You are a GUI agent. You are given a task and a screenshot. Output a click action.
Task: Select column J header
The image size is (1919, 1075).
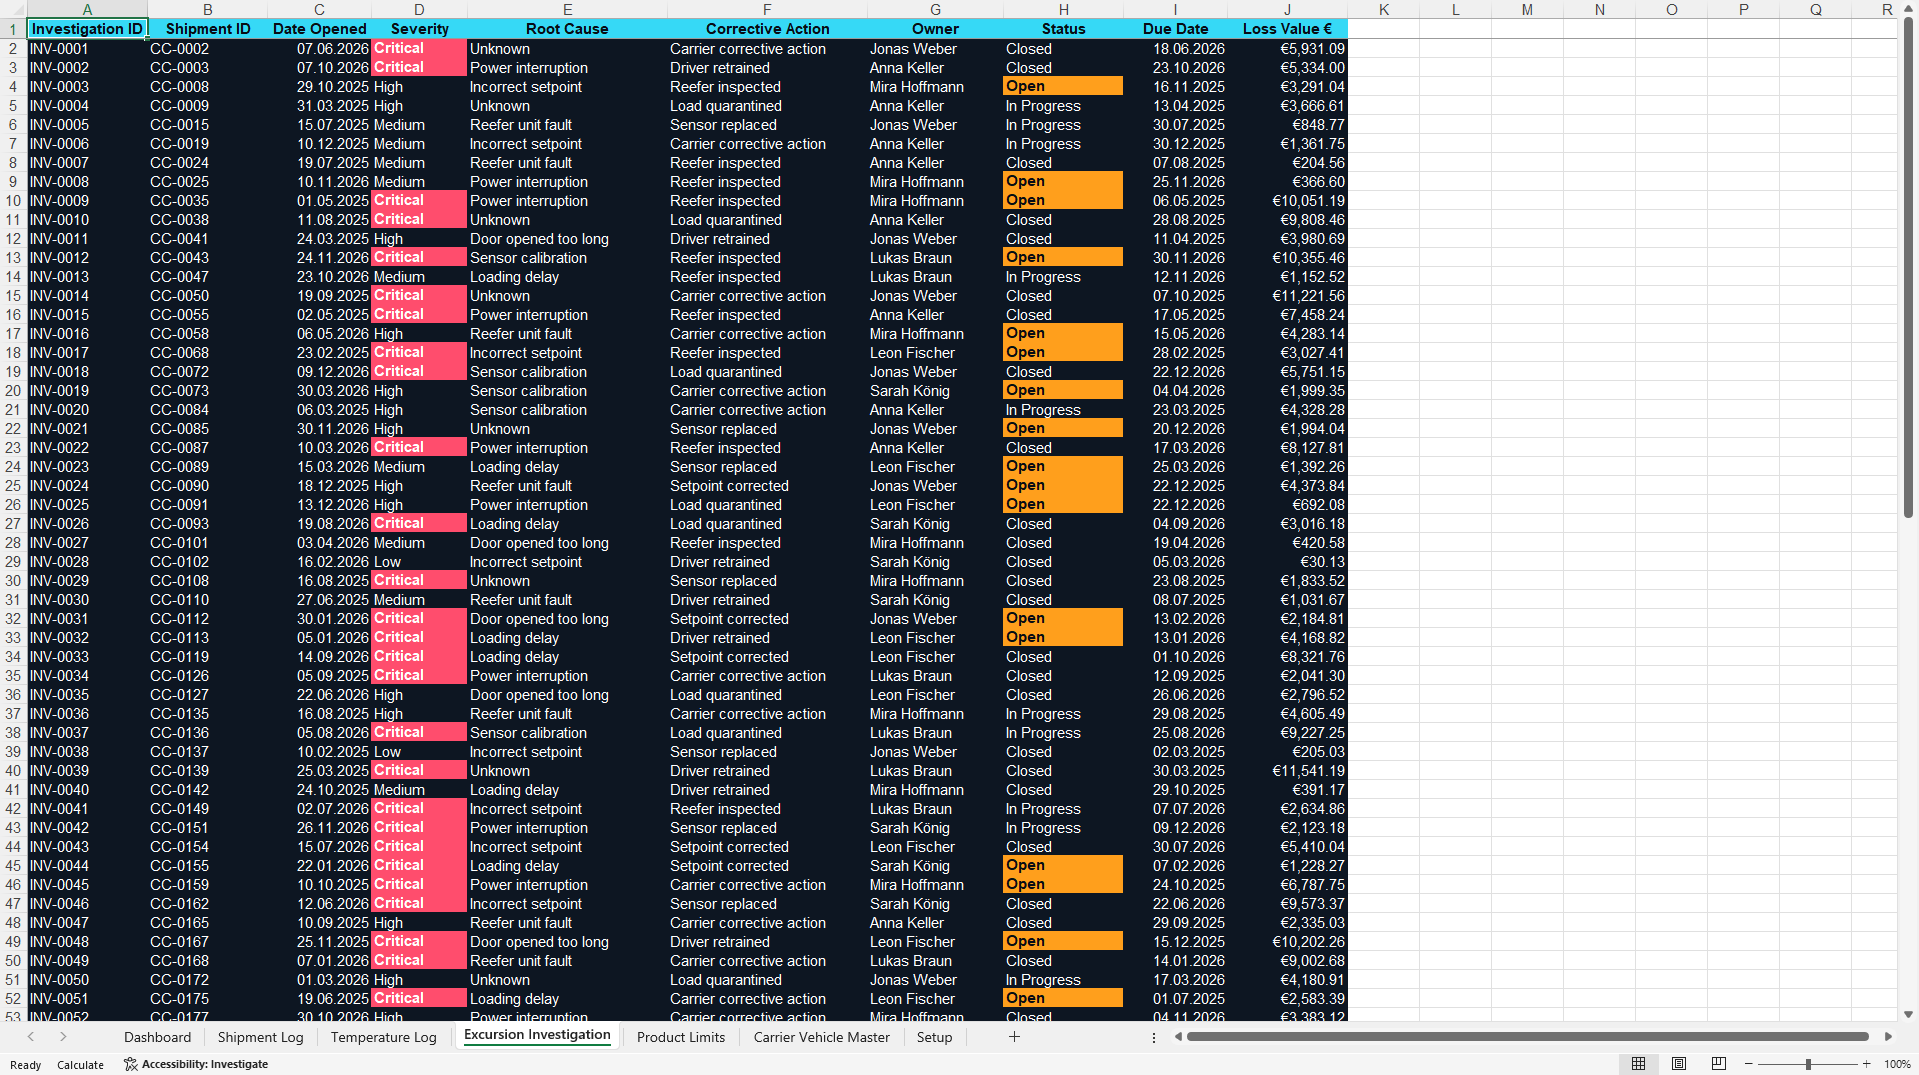(x=1287, y=9)
